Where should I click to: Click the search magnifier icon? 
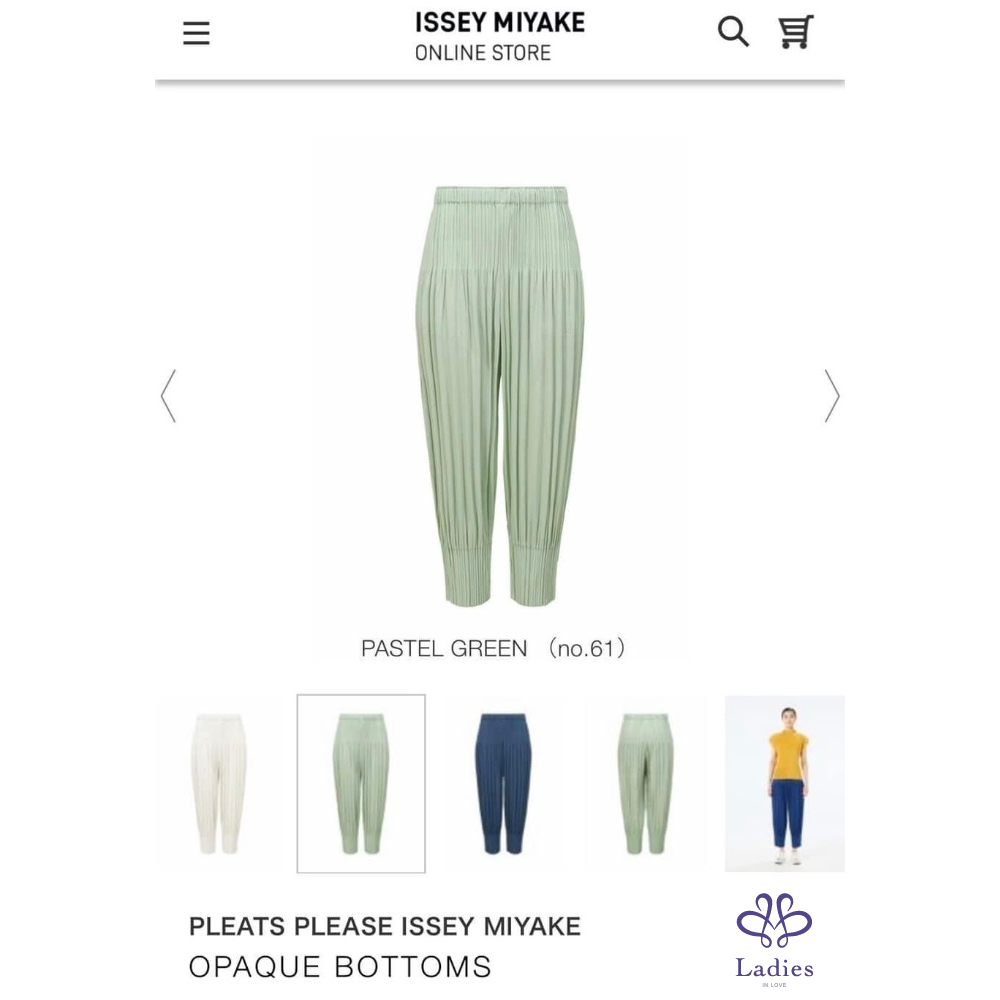click(x=733, y=32)
